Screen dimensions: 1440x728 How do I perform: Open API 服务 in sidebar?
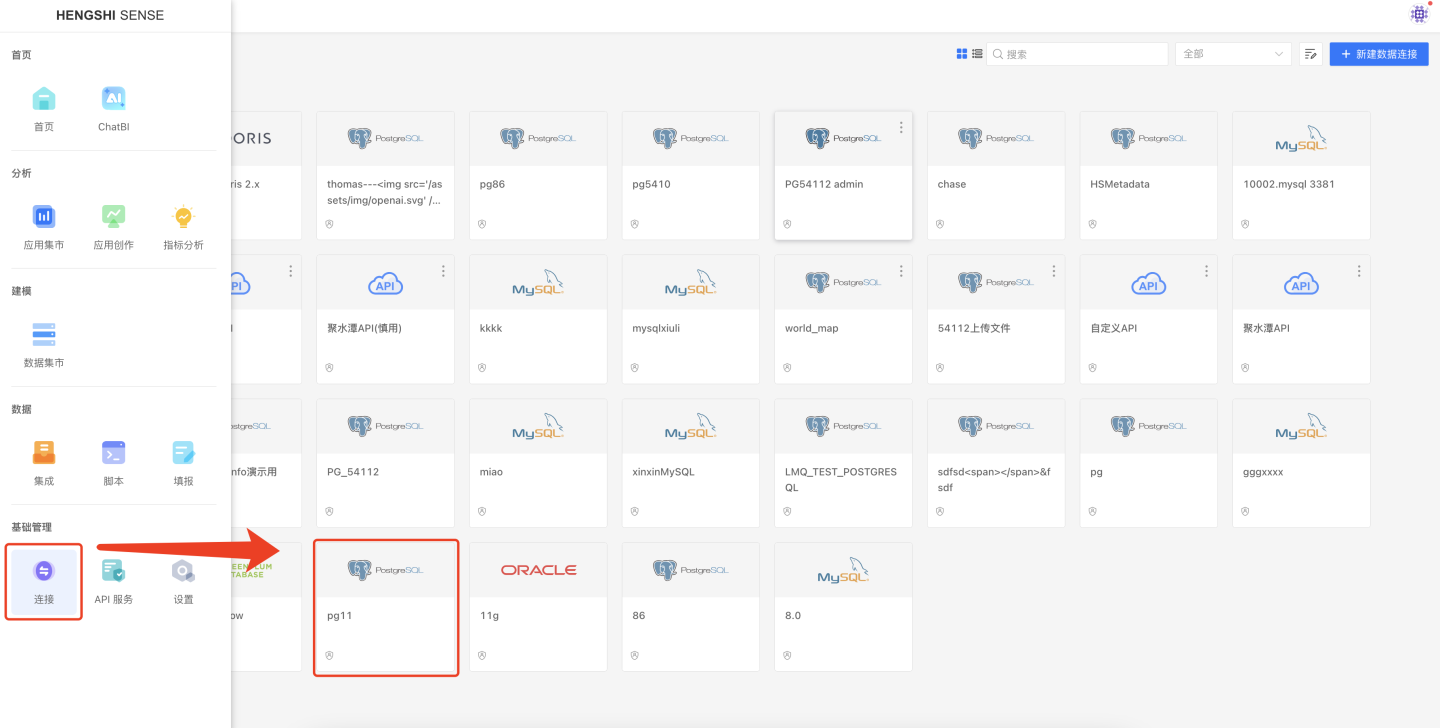pyautogui.click(x=113, y=572)
